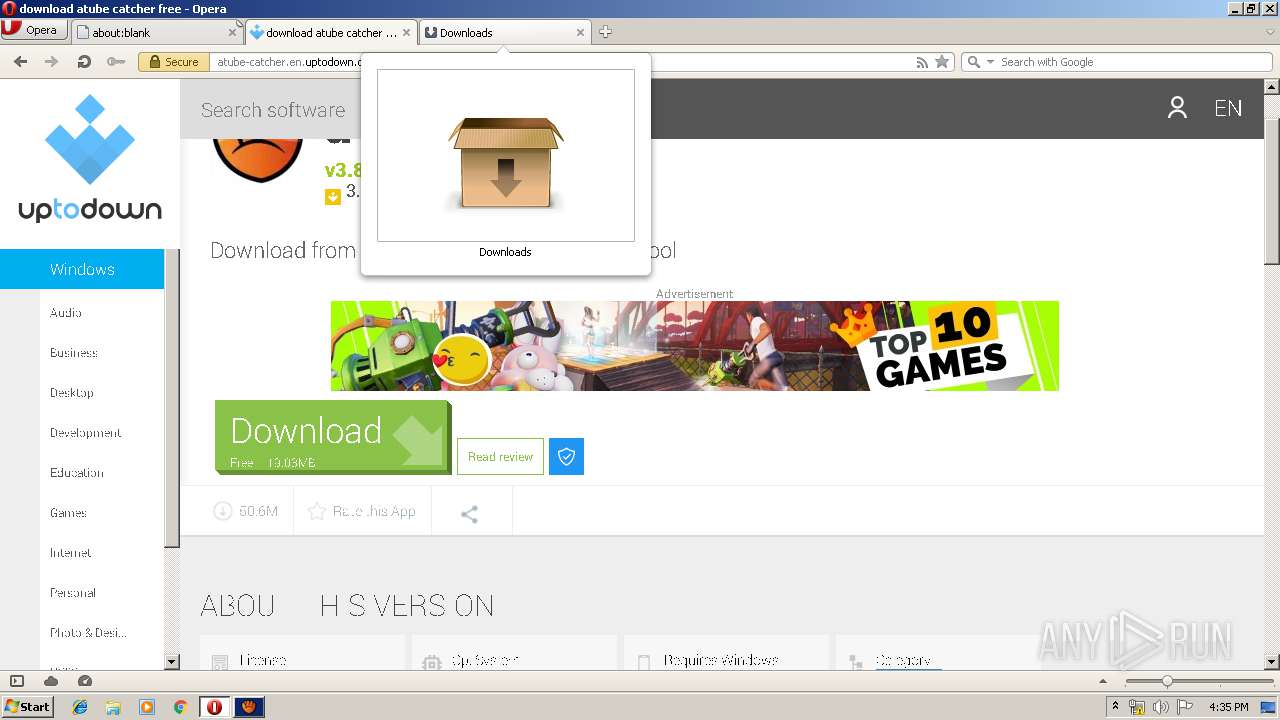The height and width of the screenshot is (720, 1280).
Task: Close the Downloads tab
Action: pos(580,33)
